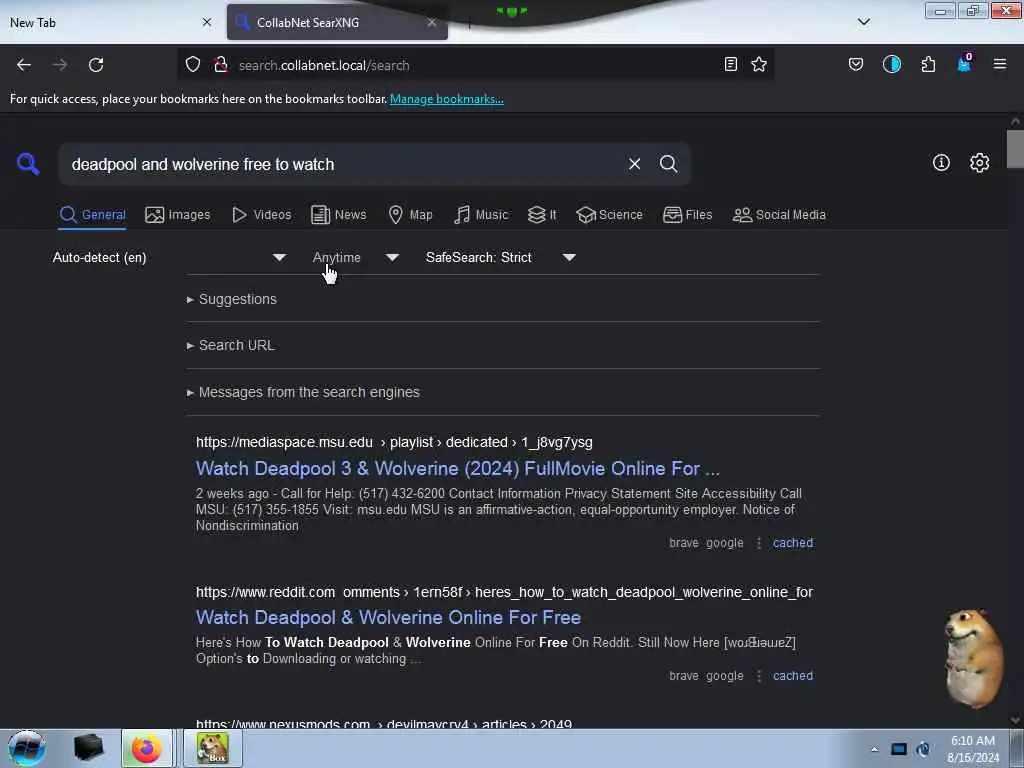Select the It search category
Image resolution: width=1024 pixels, height=768 pixels.
542,214
